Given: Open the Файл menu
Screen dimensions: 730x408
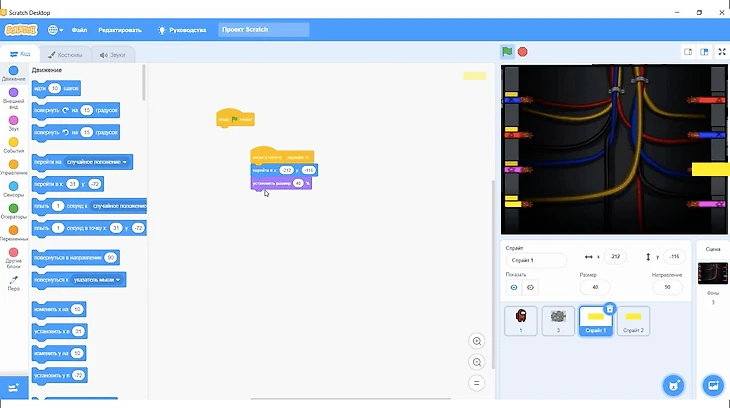Looking at the screenshot, I should (79, 30).
